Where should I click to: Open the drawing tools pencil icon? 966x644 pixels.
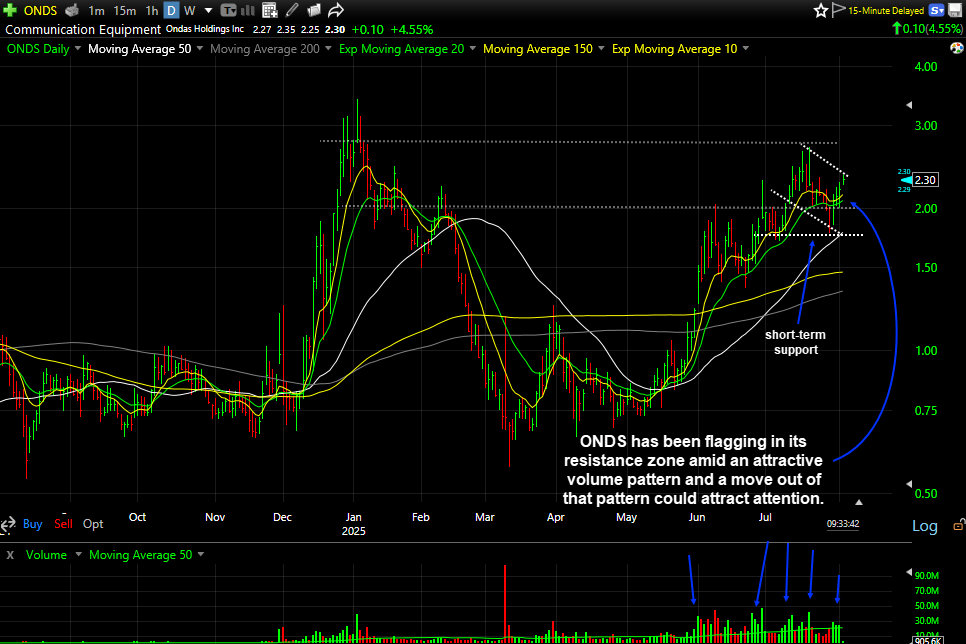(x=291, y=10)
